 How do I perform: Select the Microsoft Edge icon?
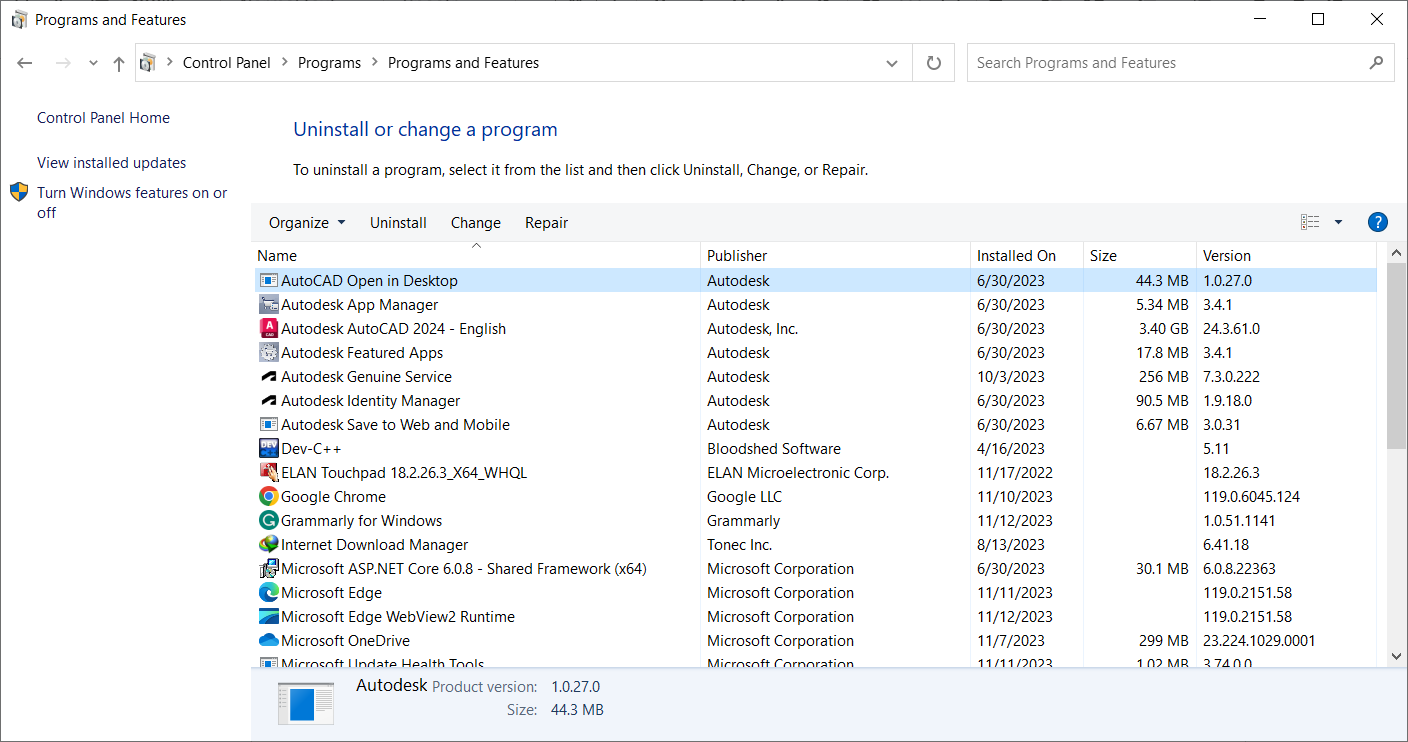(x=270, y=592)
